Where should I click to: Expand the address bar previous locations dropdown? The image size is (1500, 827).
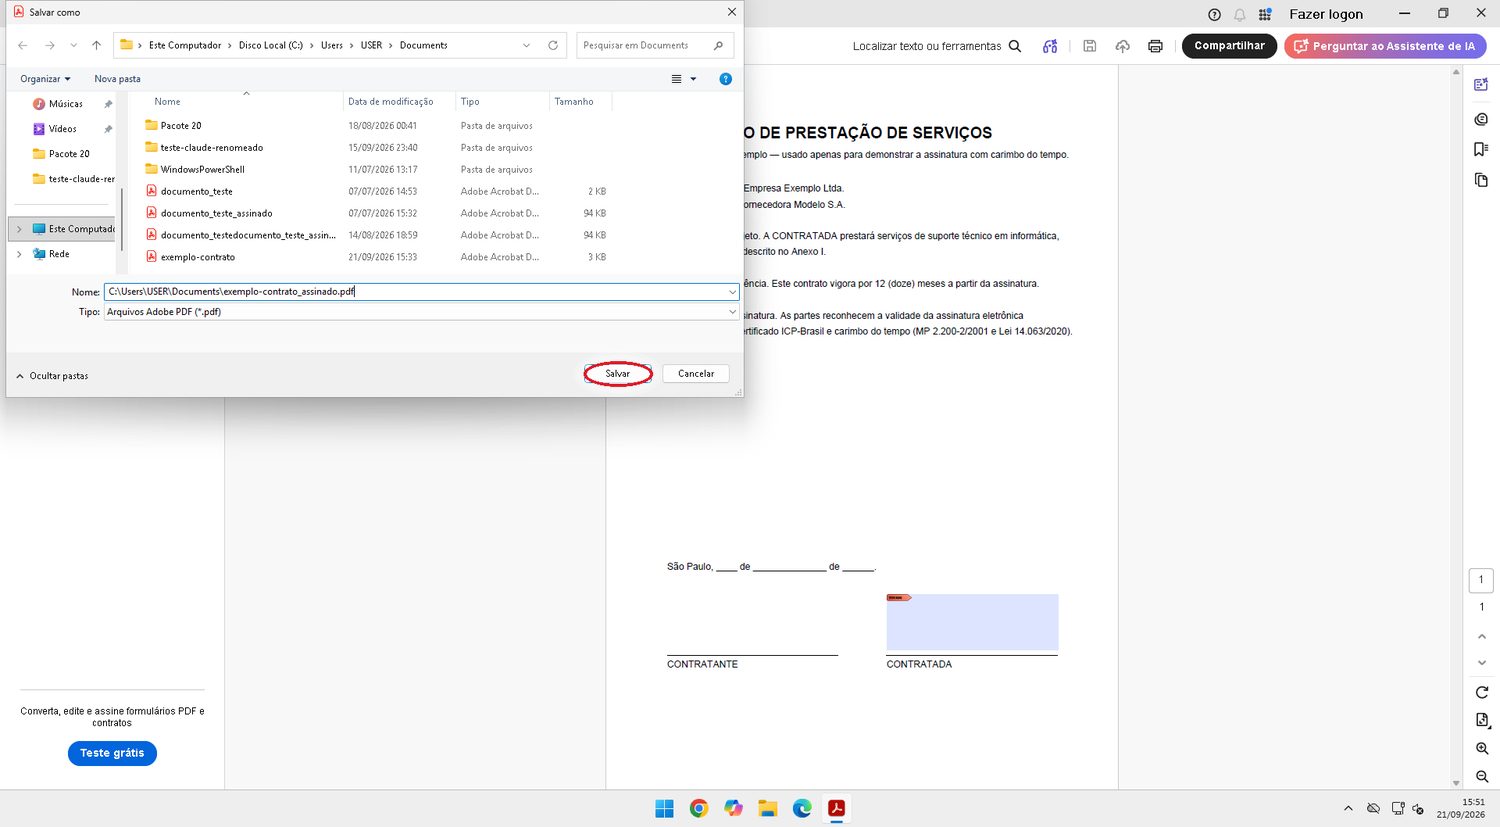tap(527, 45)
